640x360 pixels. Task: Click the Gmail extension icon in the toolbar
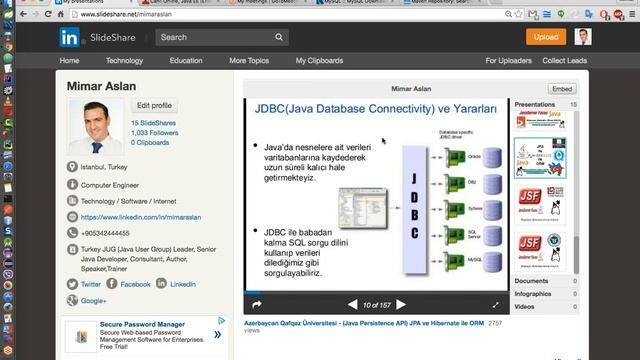coord(532,14)
